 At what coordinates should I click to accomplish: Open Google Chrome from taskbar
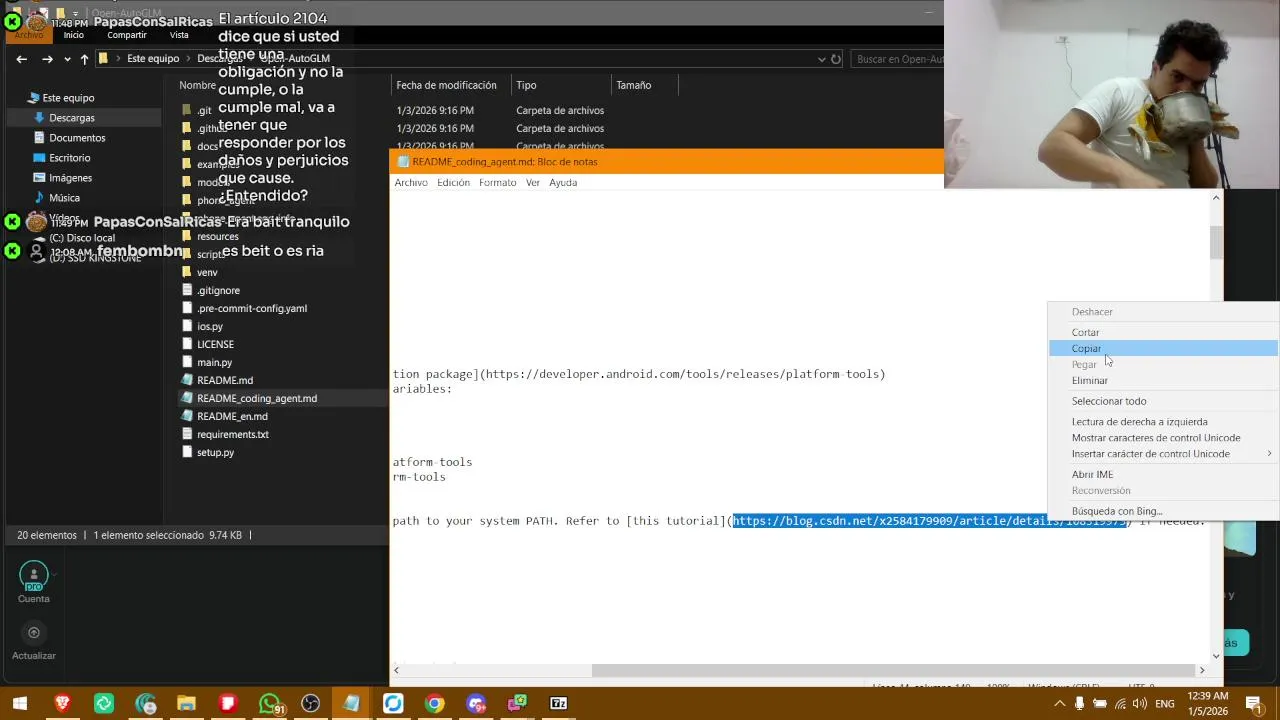coord(434,704)
